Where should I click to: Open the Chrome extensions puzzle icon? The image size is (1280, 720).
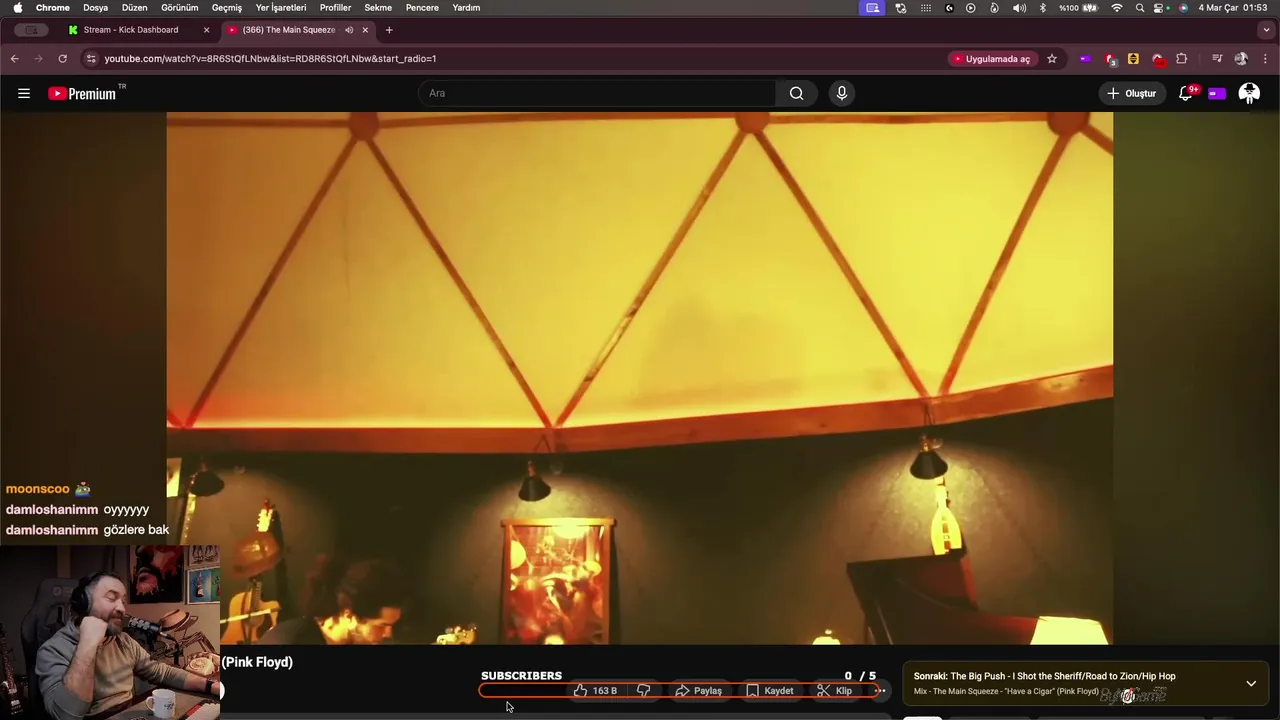[x=1181, y=59]
